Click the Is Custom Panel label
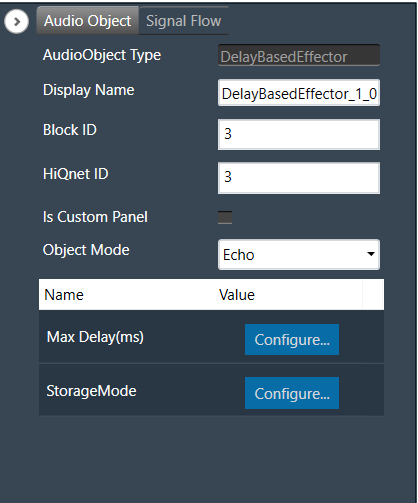The image size is (418, 503). point(95,217)
